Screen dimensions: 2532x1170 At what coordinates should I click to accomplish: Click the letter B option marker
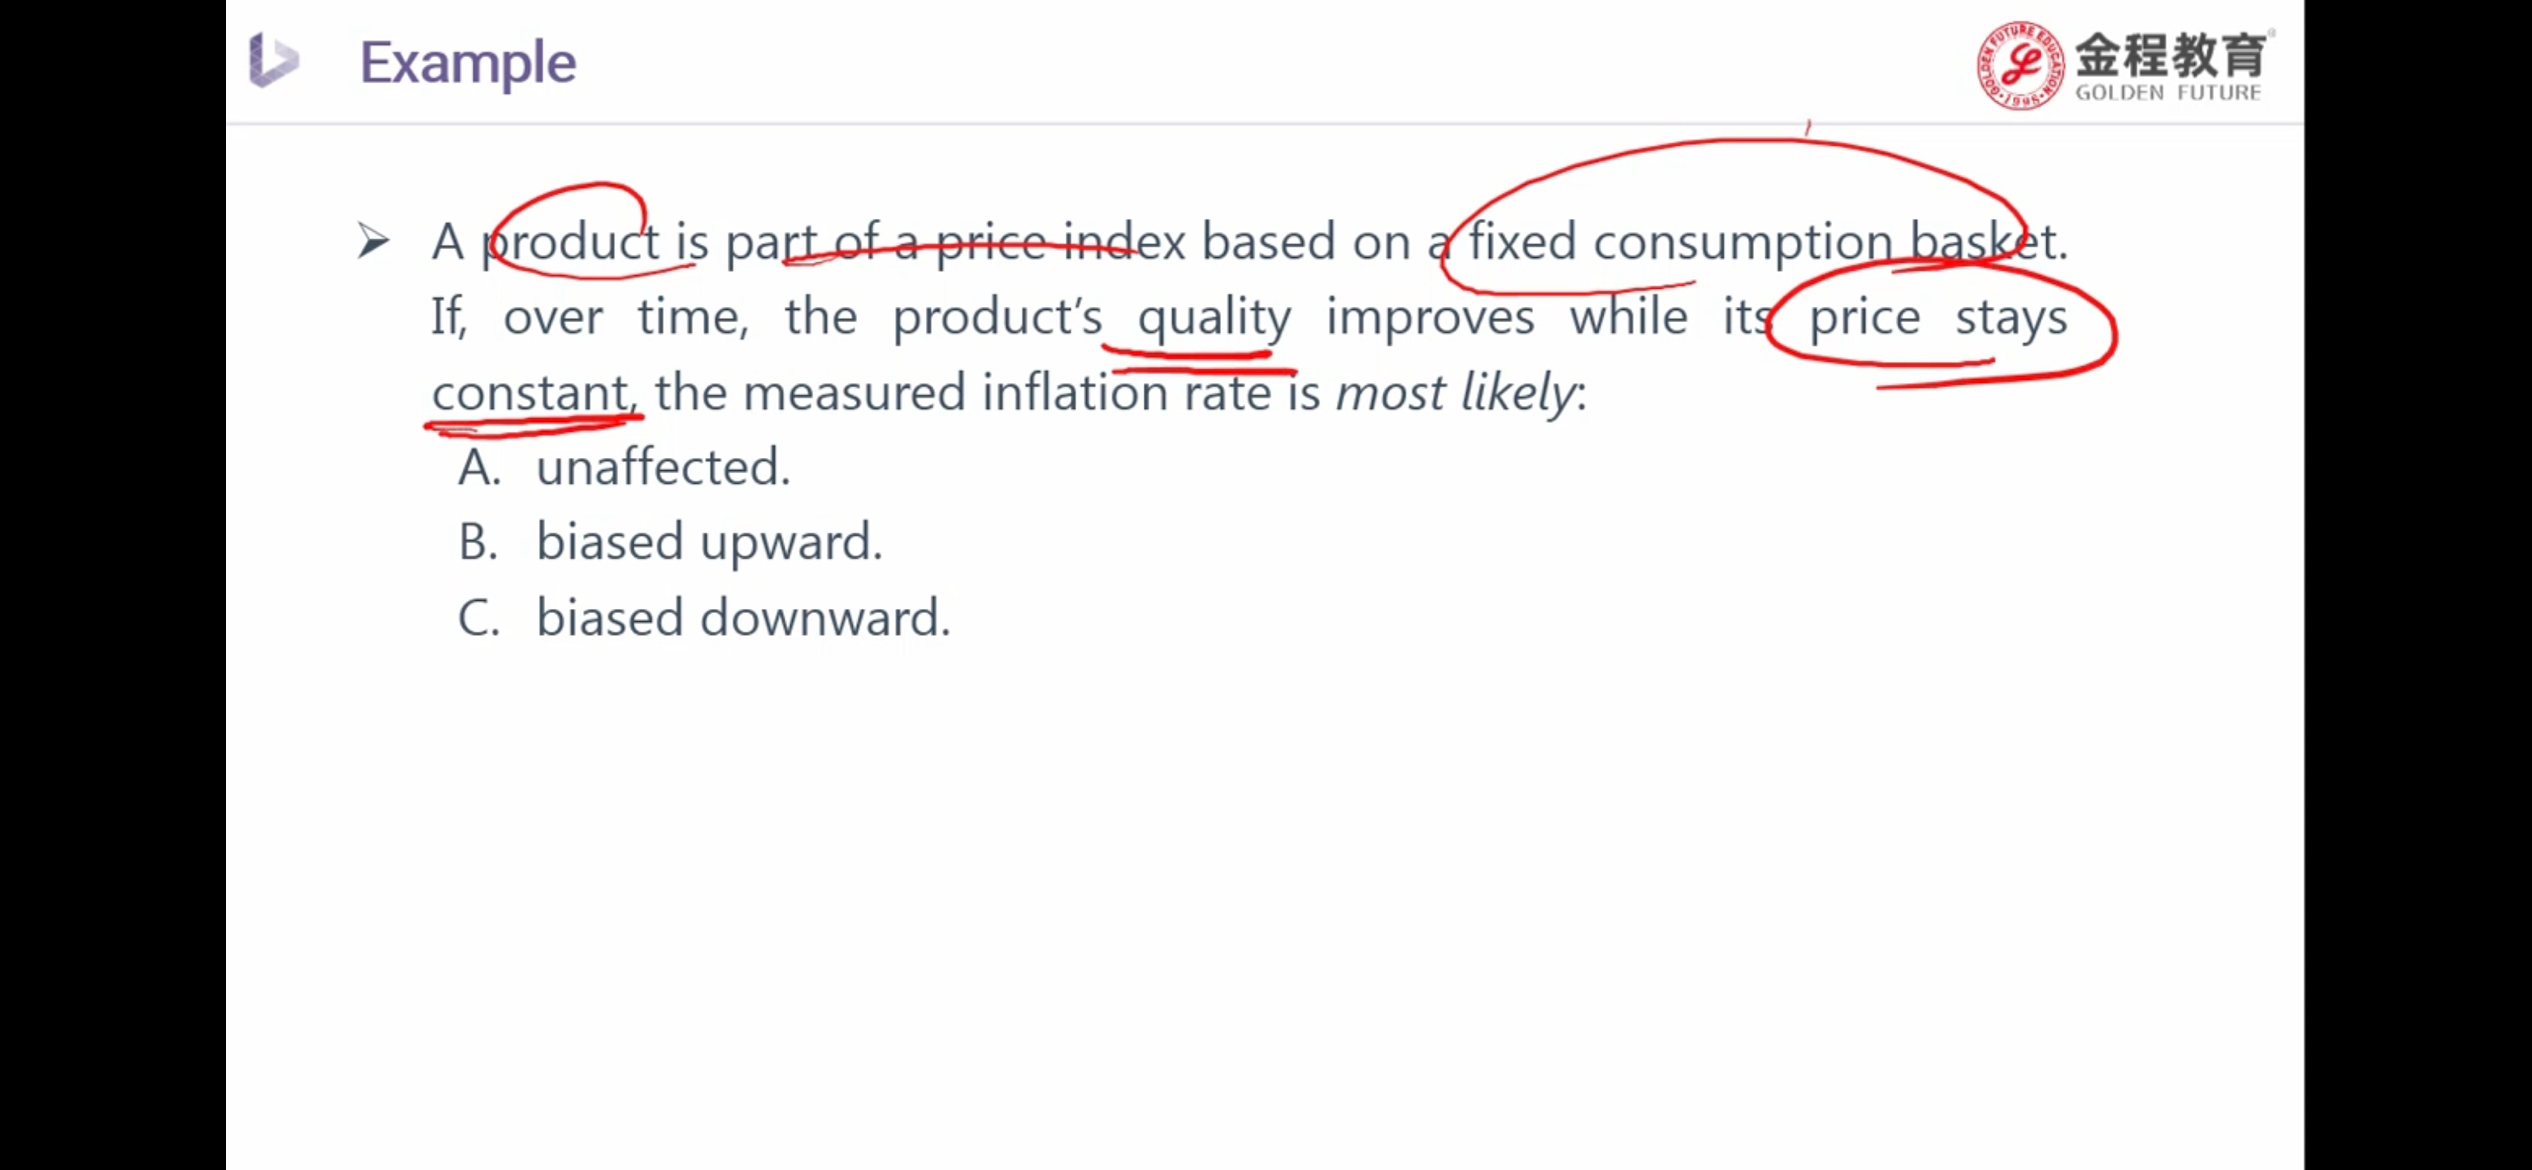478,542
